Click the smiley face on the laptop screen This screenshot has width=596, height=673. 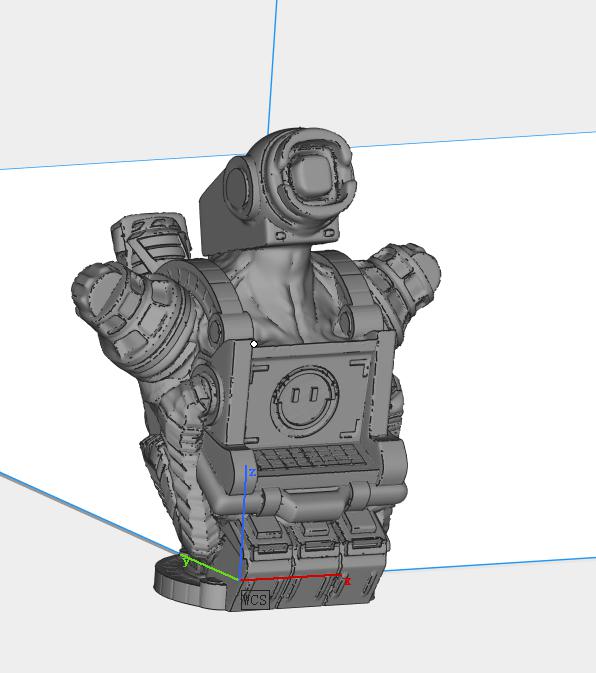click(305, 401)
